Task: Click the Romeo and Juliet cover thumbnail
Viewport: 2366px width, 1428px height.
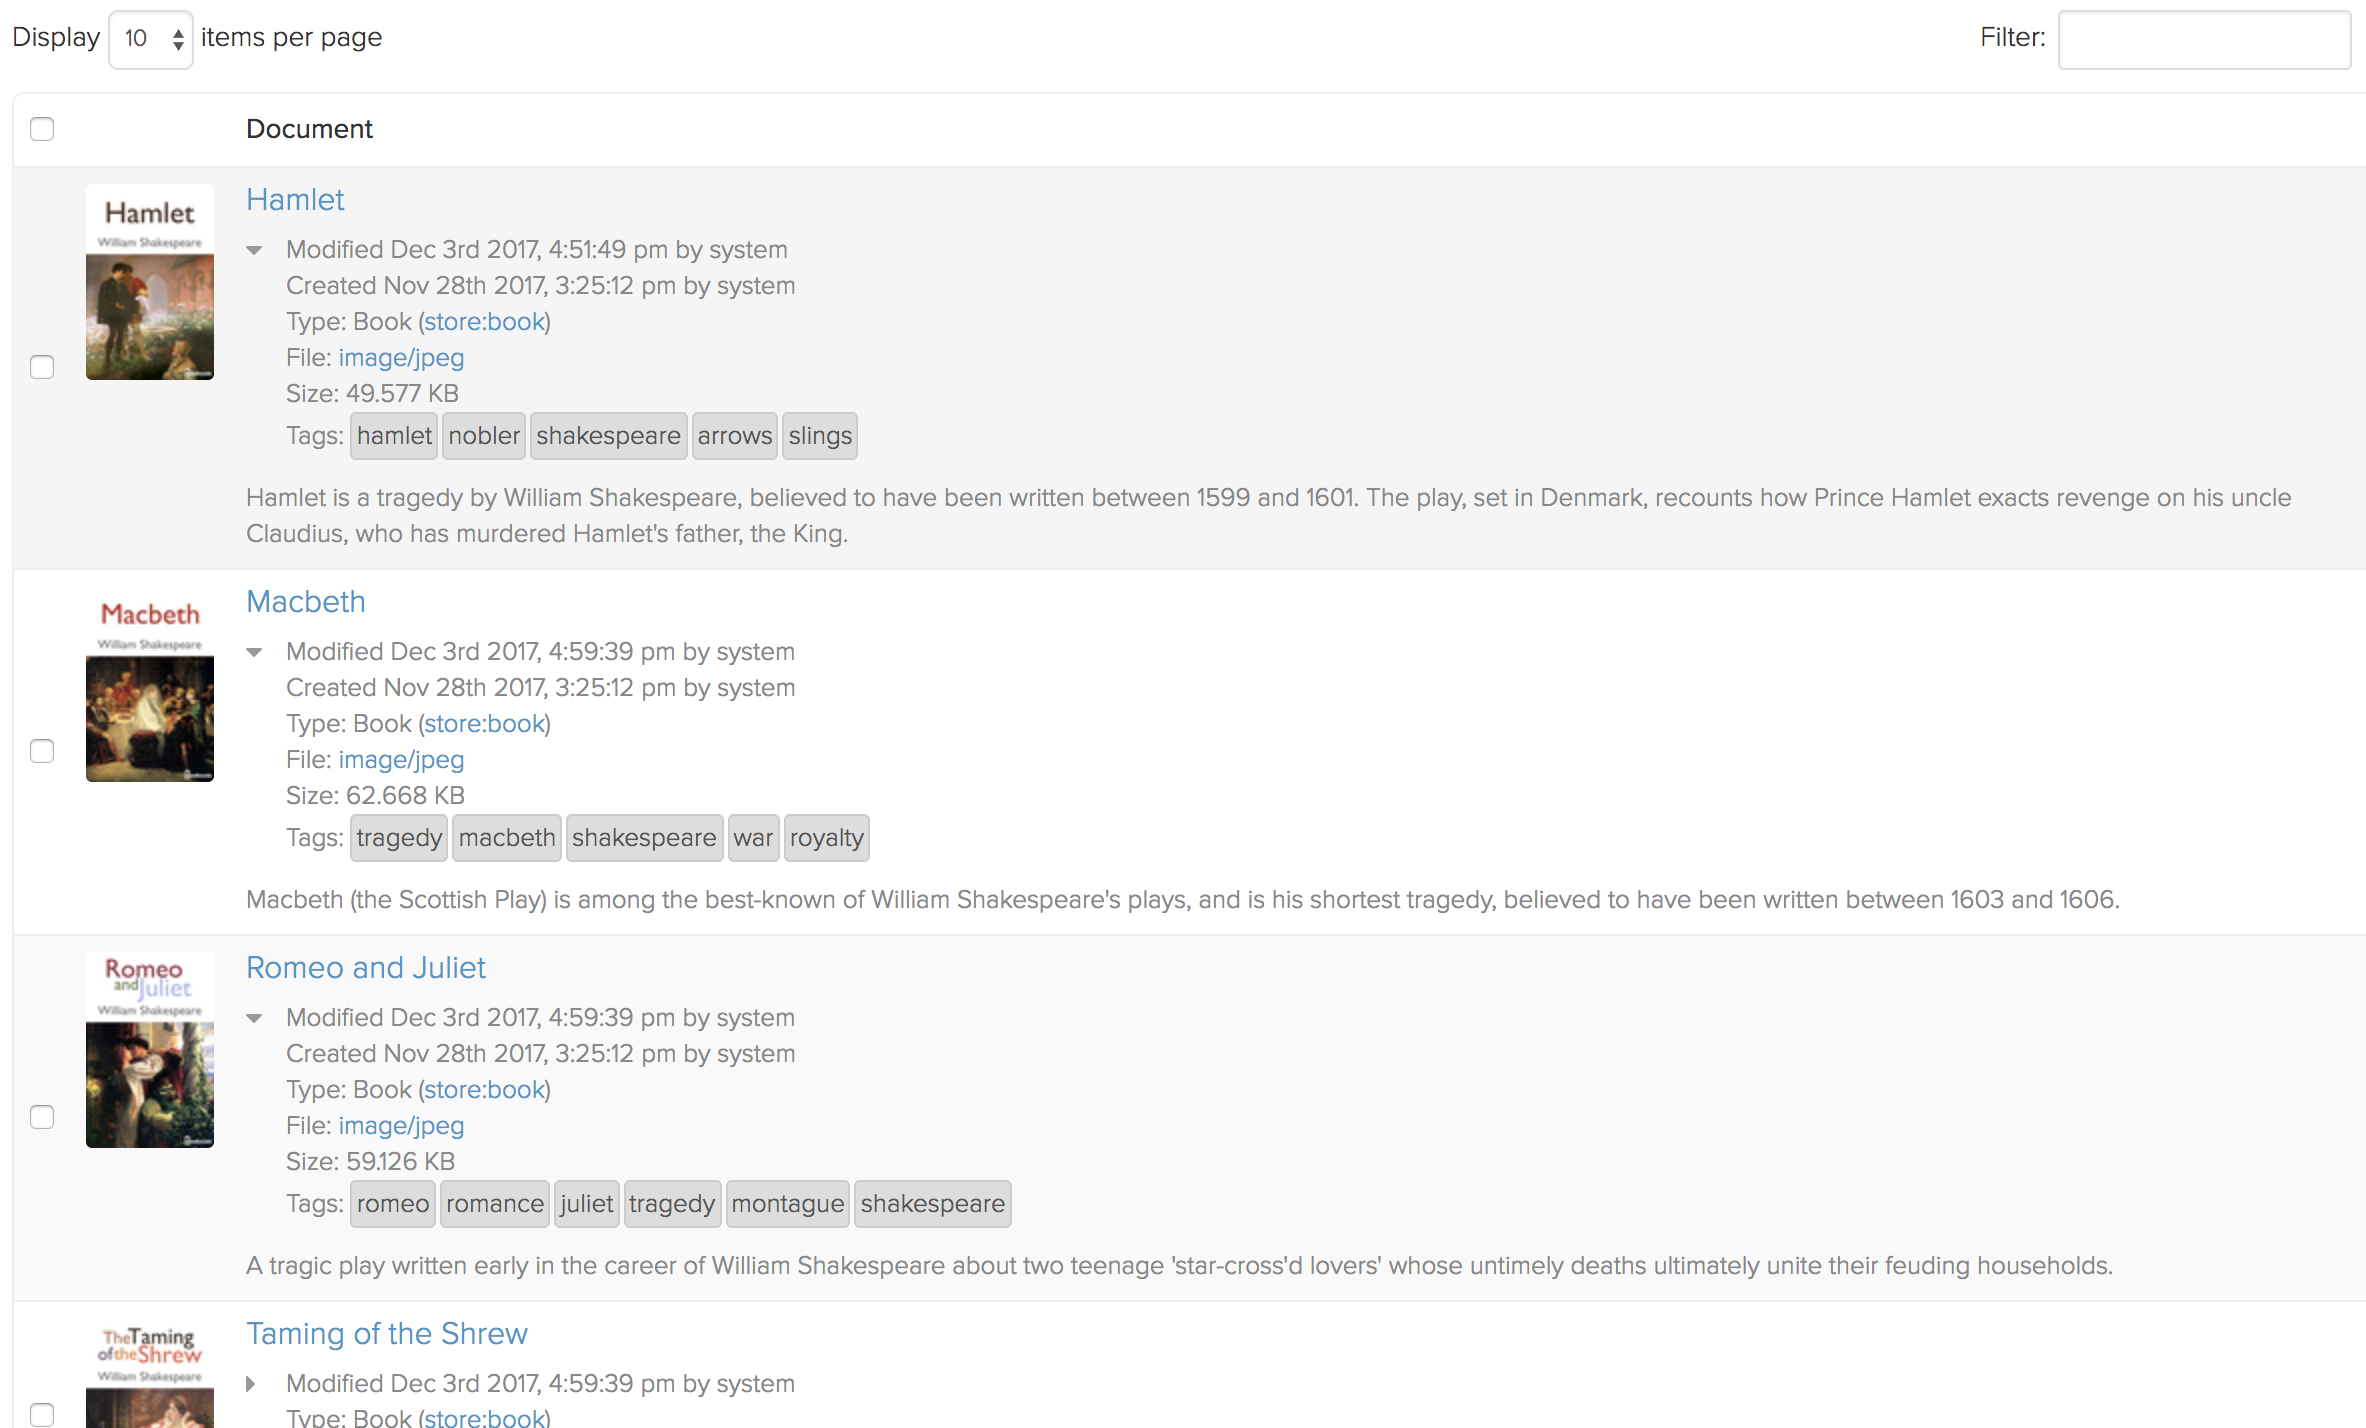Action: pyautogui.click(x=149, y=1050)
